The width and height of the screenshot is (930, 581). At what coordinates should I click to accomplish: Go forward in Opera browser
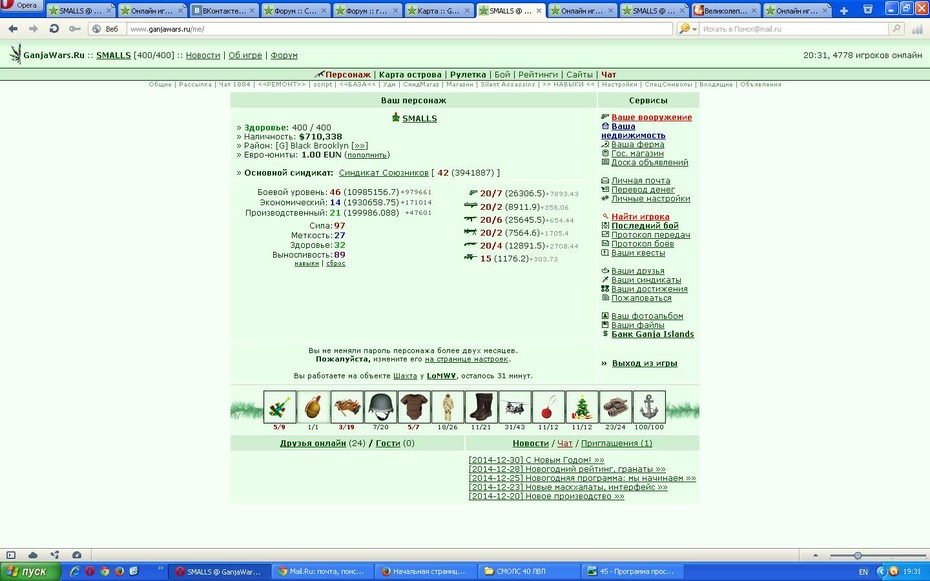(33, 28)
